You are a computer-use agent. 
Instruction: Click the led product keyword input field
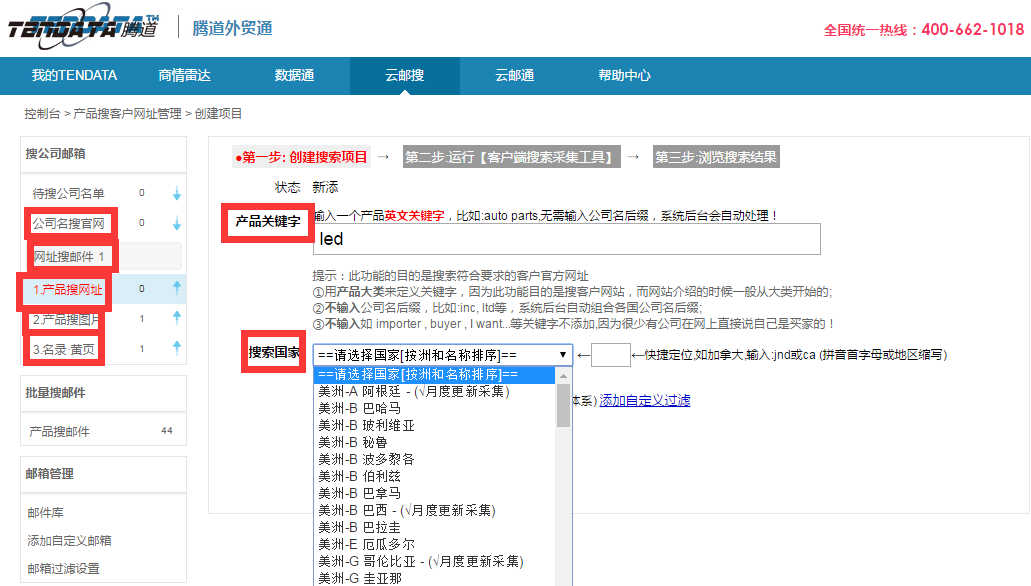[560, 239]
